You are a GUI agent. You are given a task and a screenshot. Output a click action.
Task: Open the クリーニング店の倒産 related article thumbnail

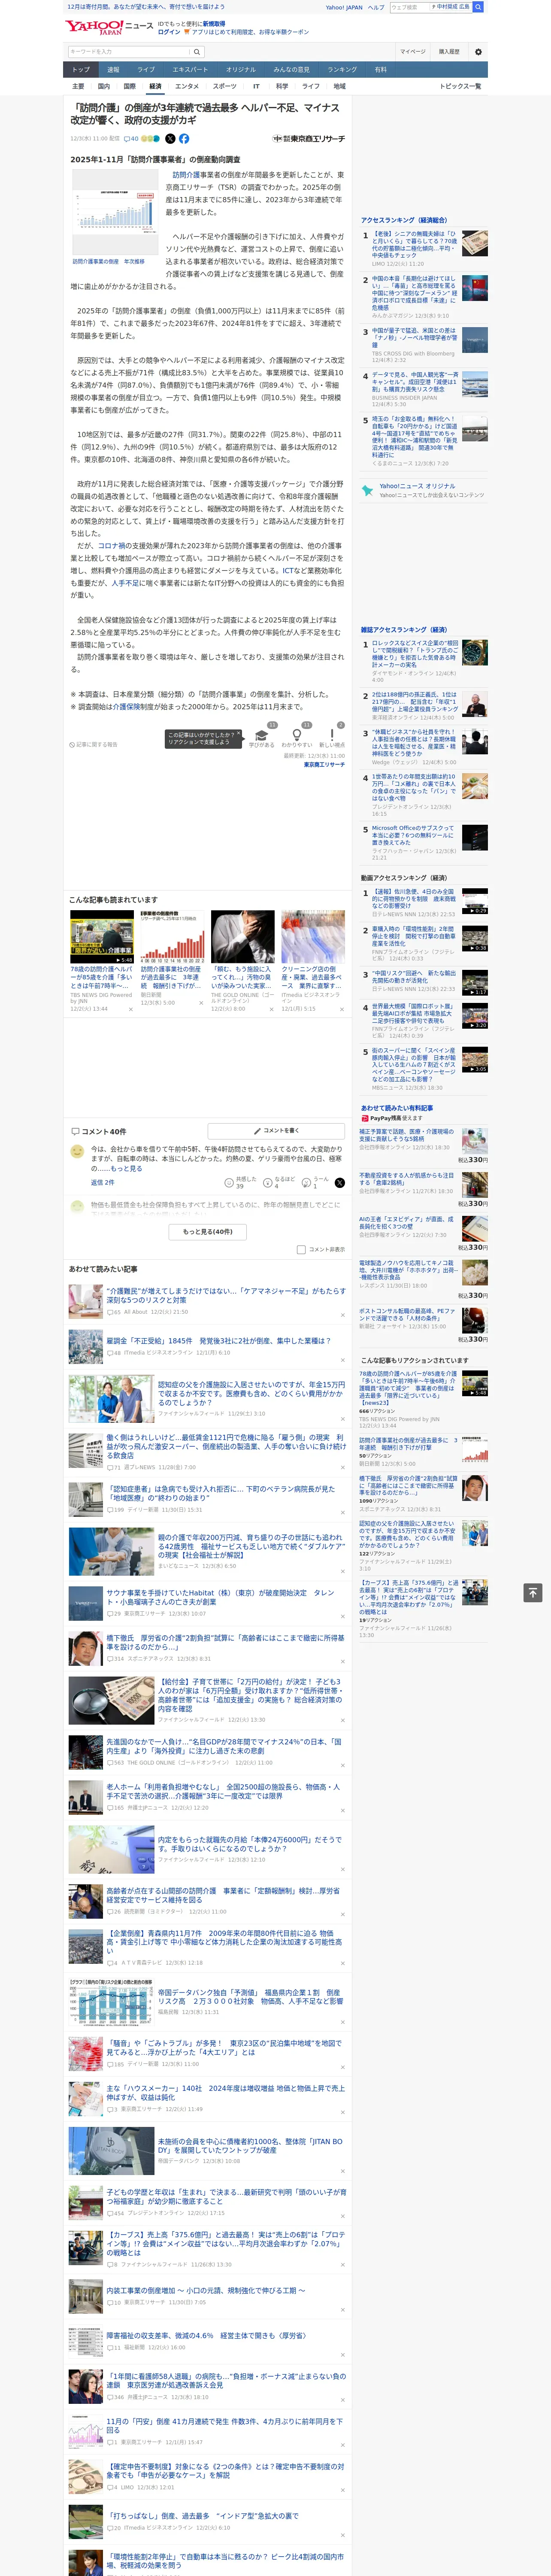312,936
